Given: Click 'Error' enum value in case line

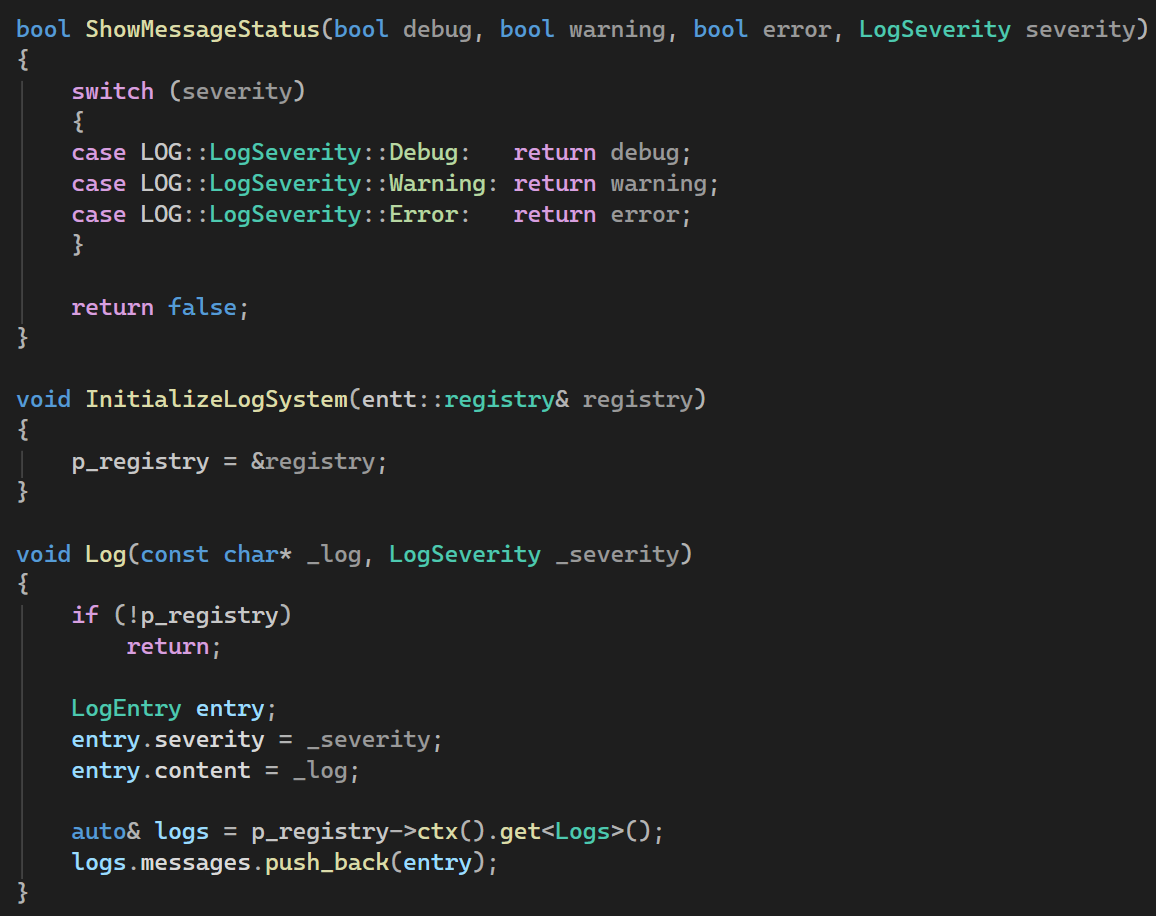Looking at the screenshot, I should click(x=423, y=215).
